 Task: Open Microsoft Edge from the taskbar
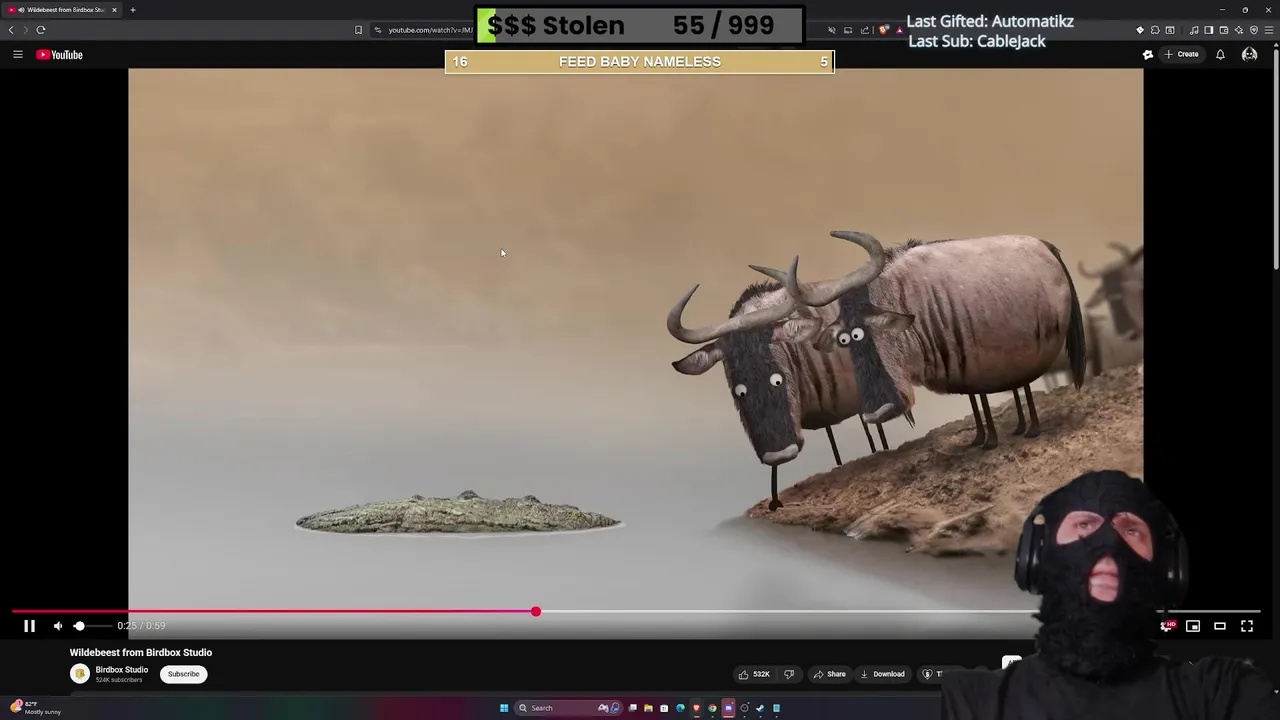pyautogui.click(x=680, y=708)
